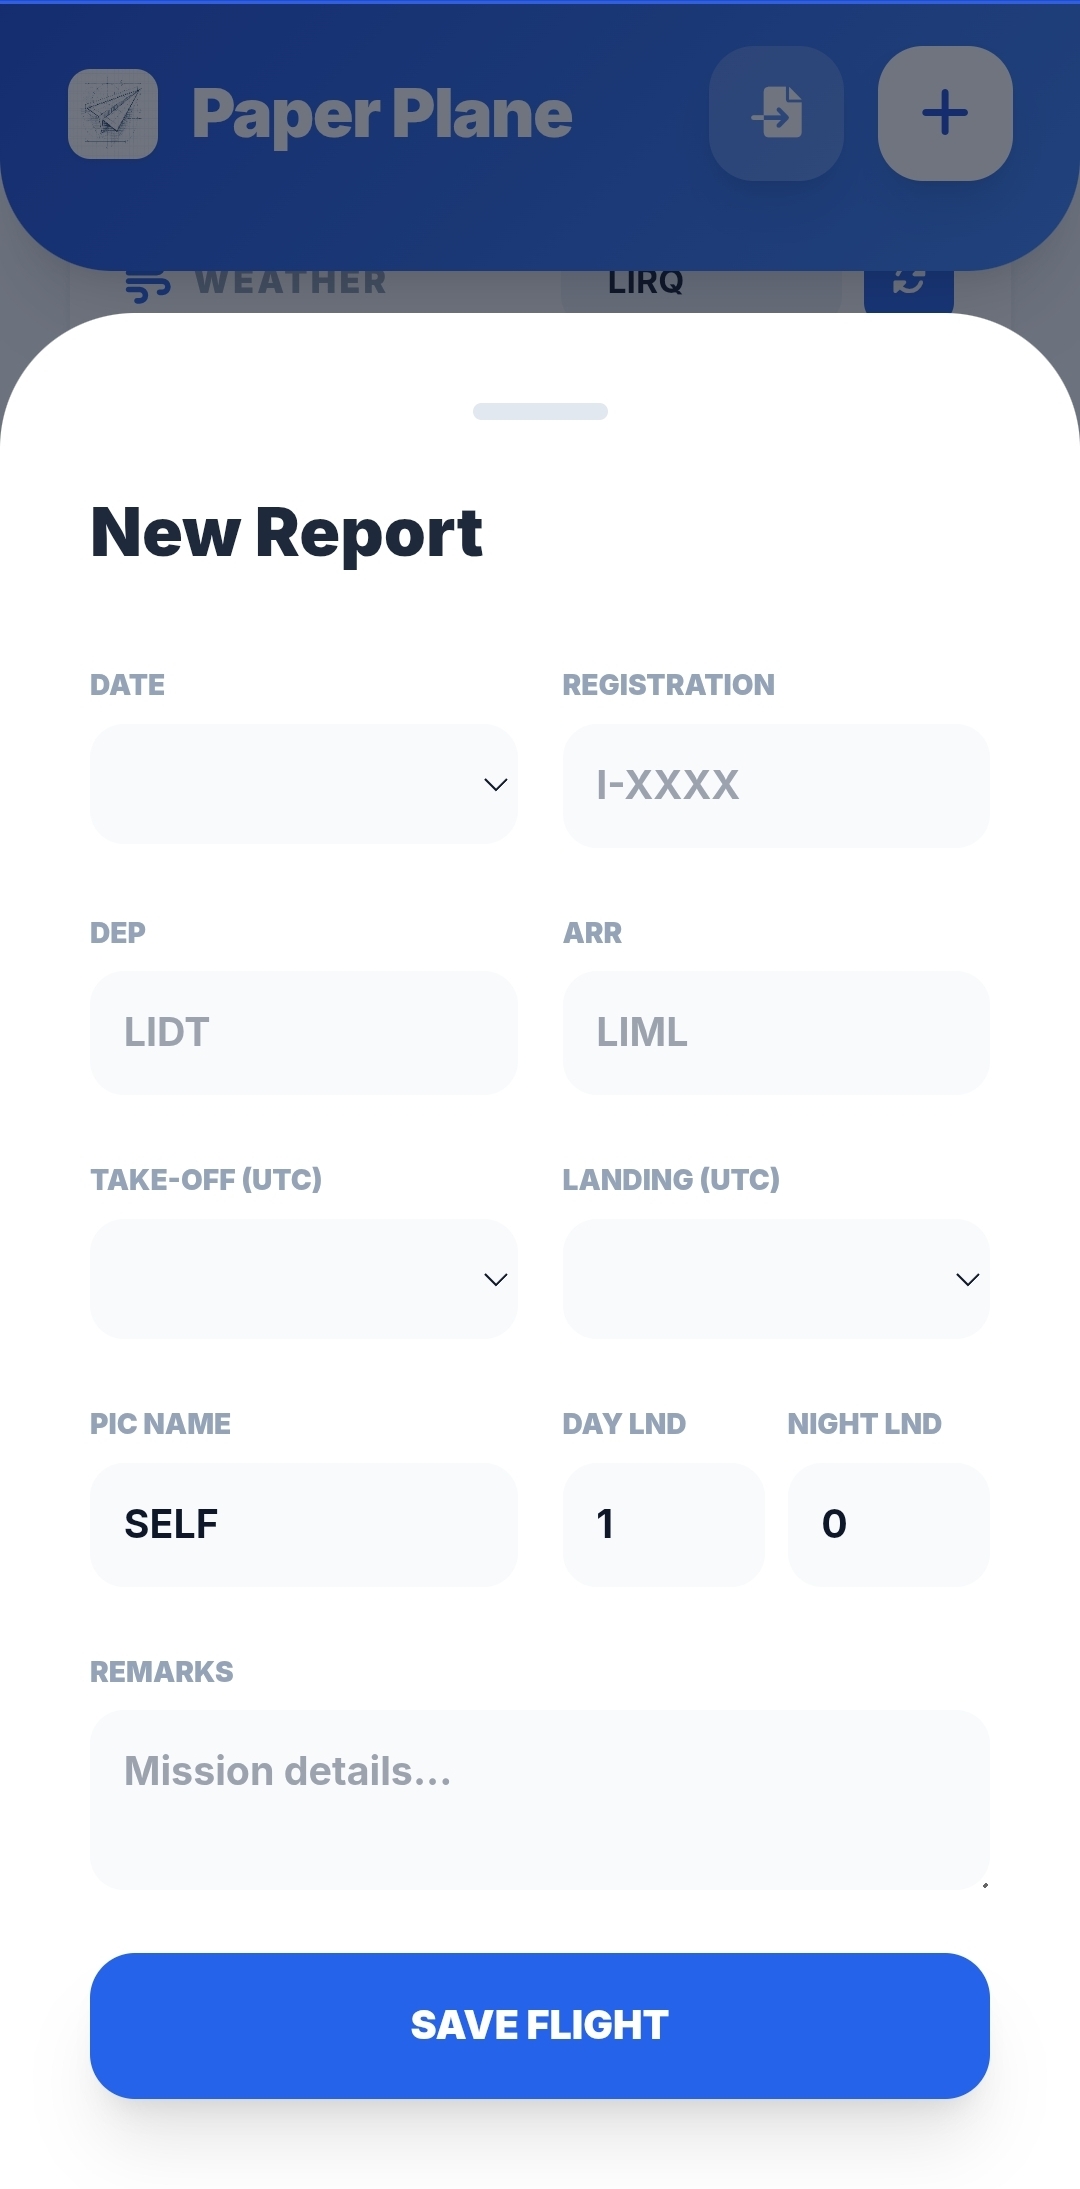Click the weather refresh icon
This screenshot has height=2189, width=1080.
click(908, 285)
